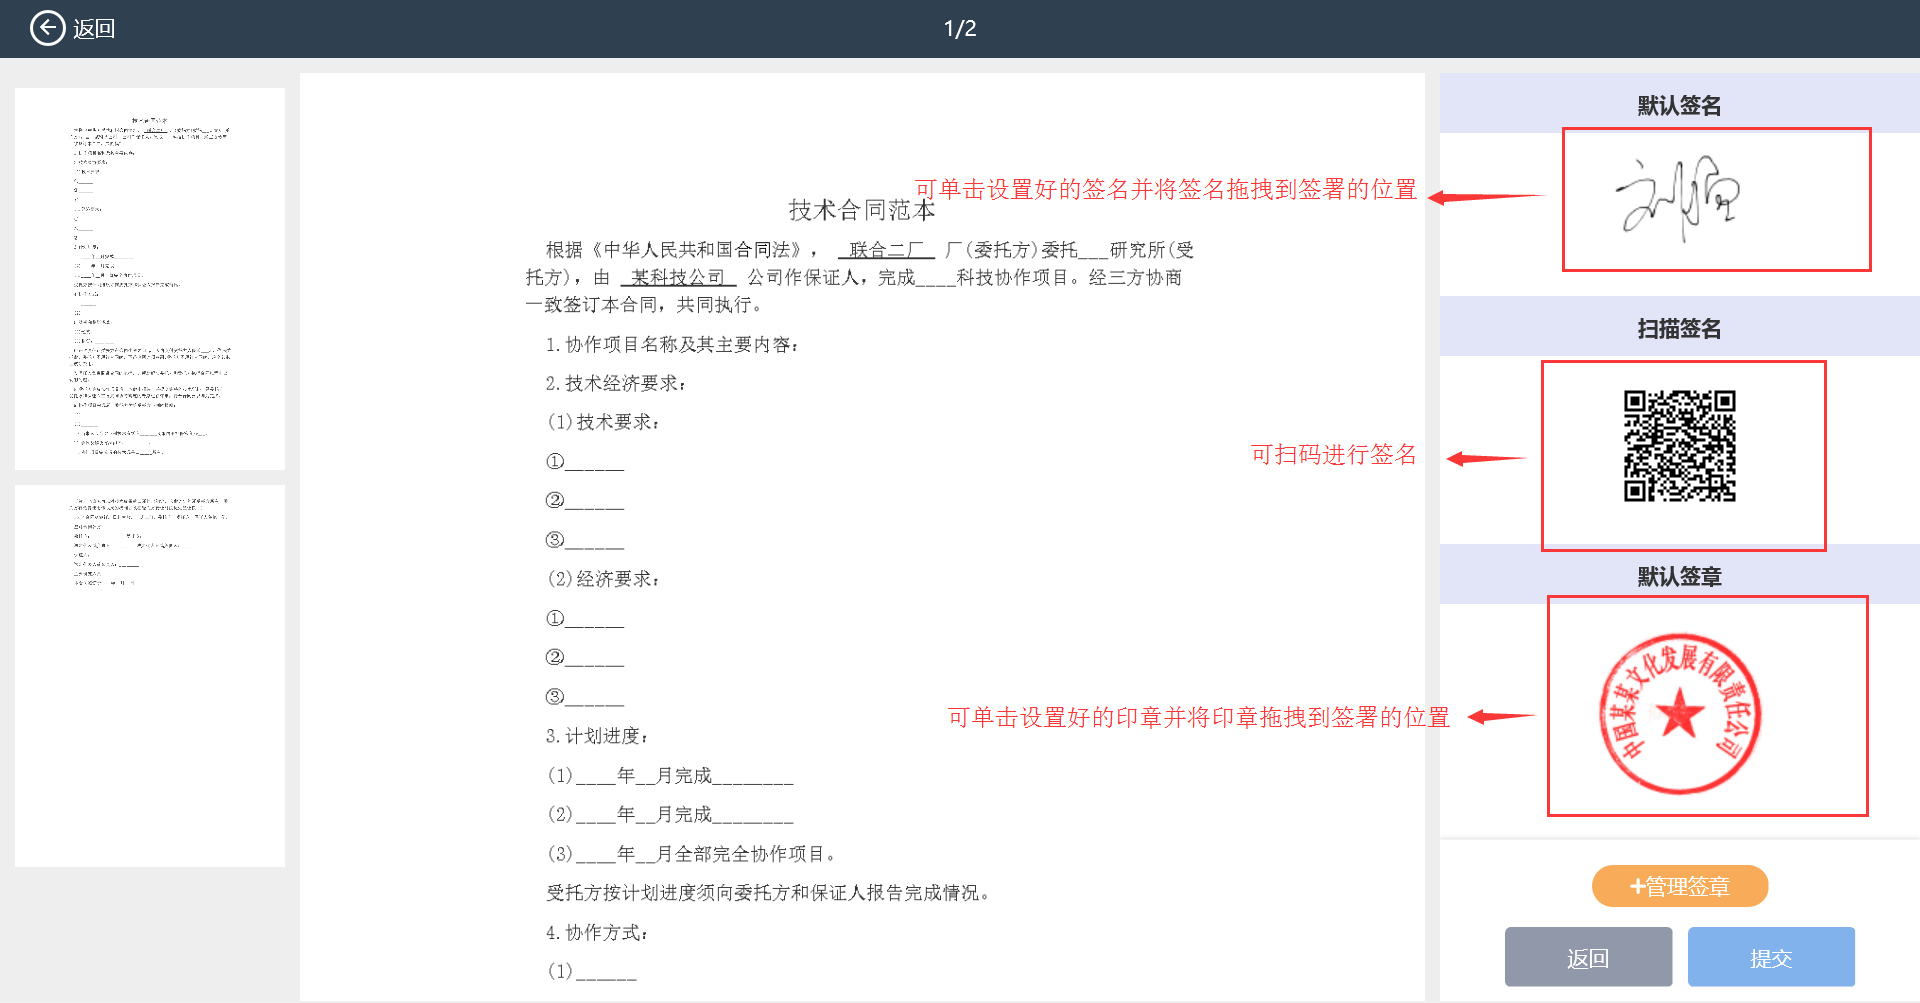Click the red arrow pointing to the signature

pos(1485,197)
